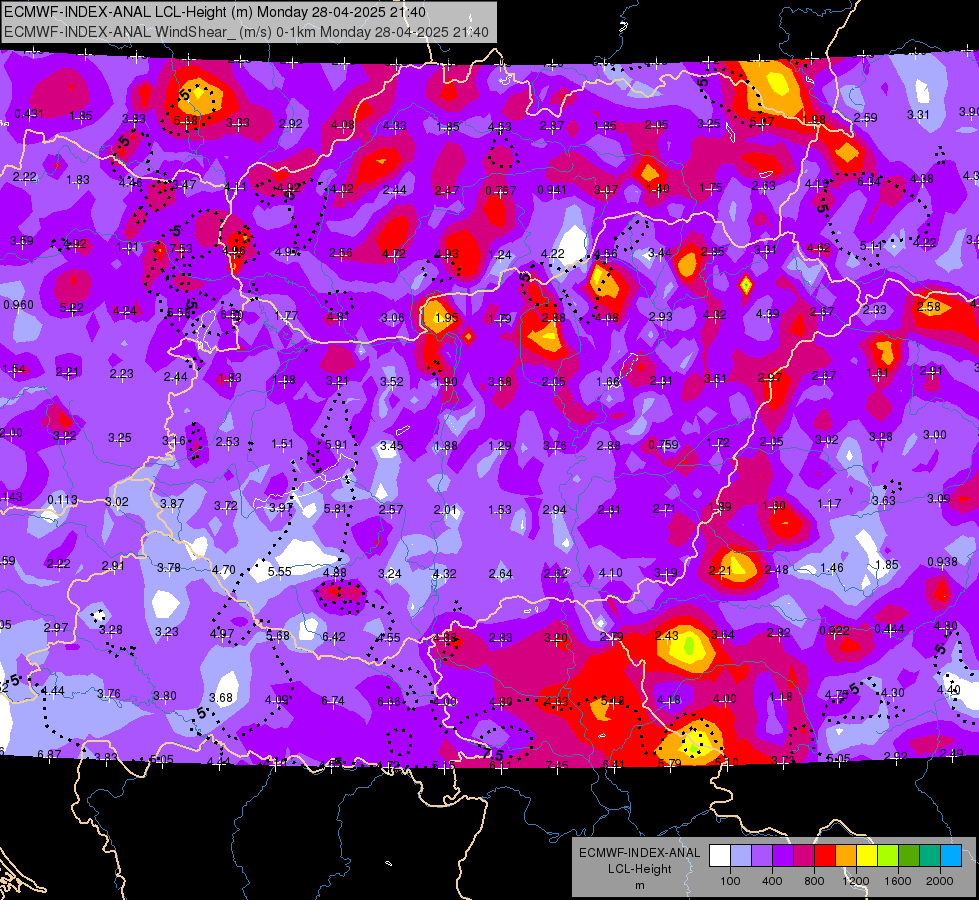Click wind shear value '0.938'
The height and width of the screenshot is (900, 979).
[942, 561]
